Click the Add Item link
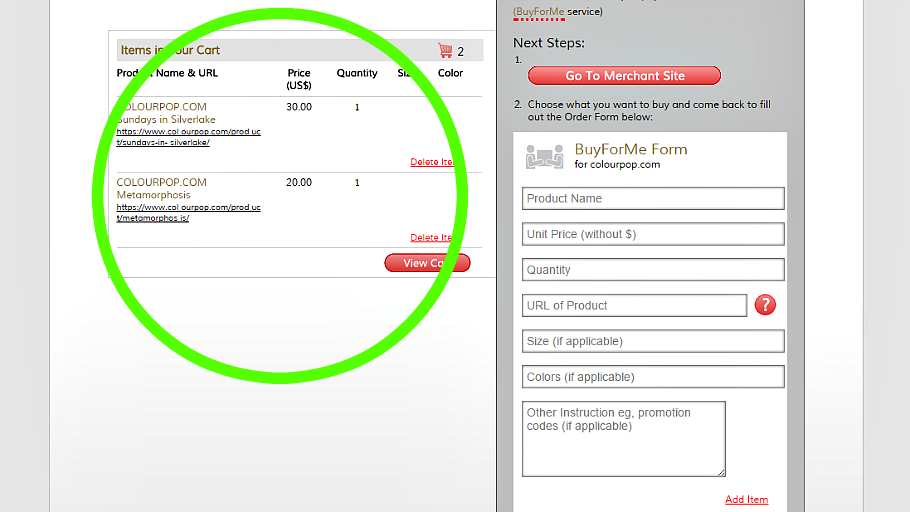Viewport: 910px width, 512px height. pos(746,499)
